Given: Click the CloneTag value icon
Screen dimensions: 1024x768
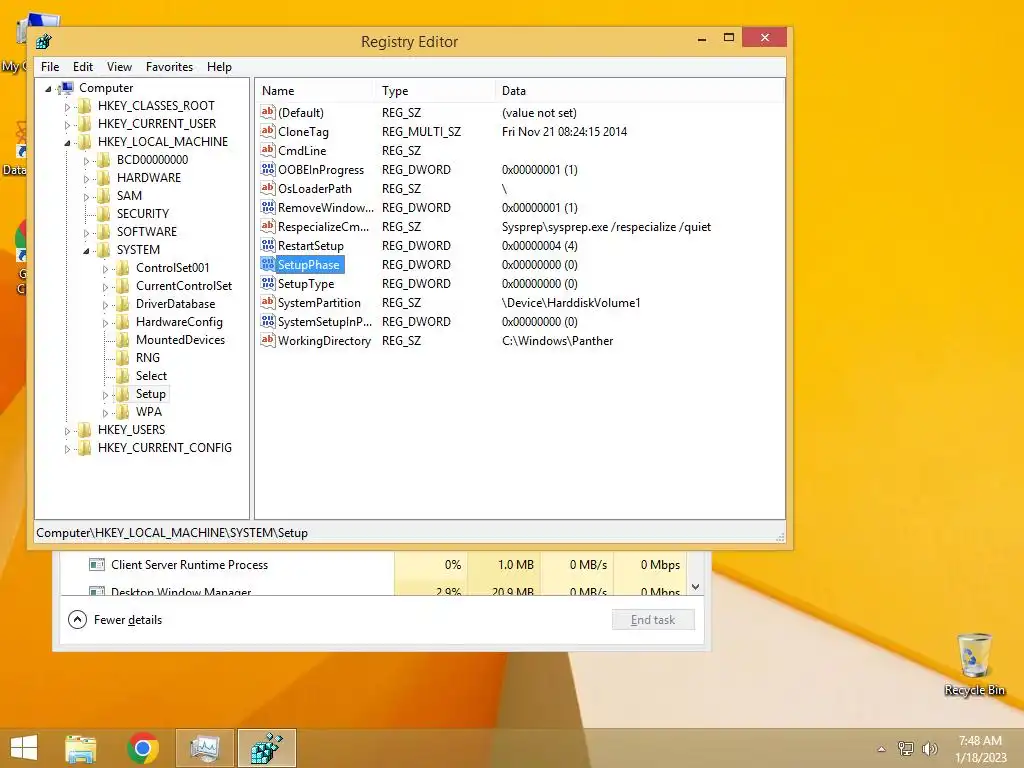Looking at the screenshot, I should point(268,131).
